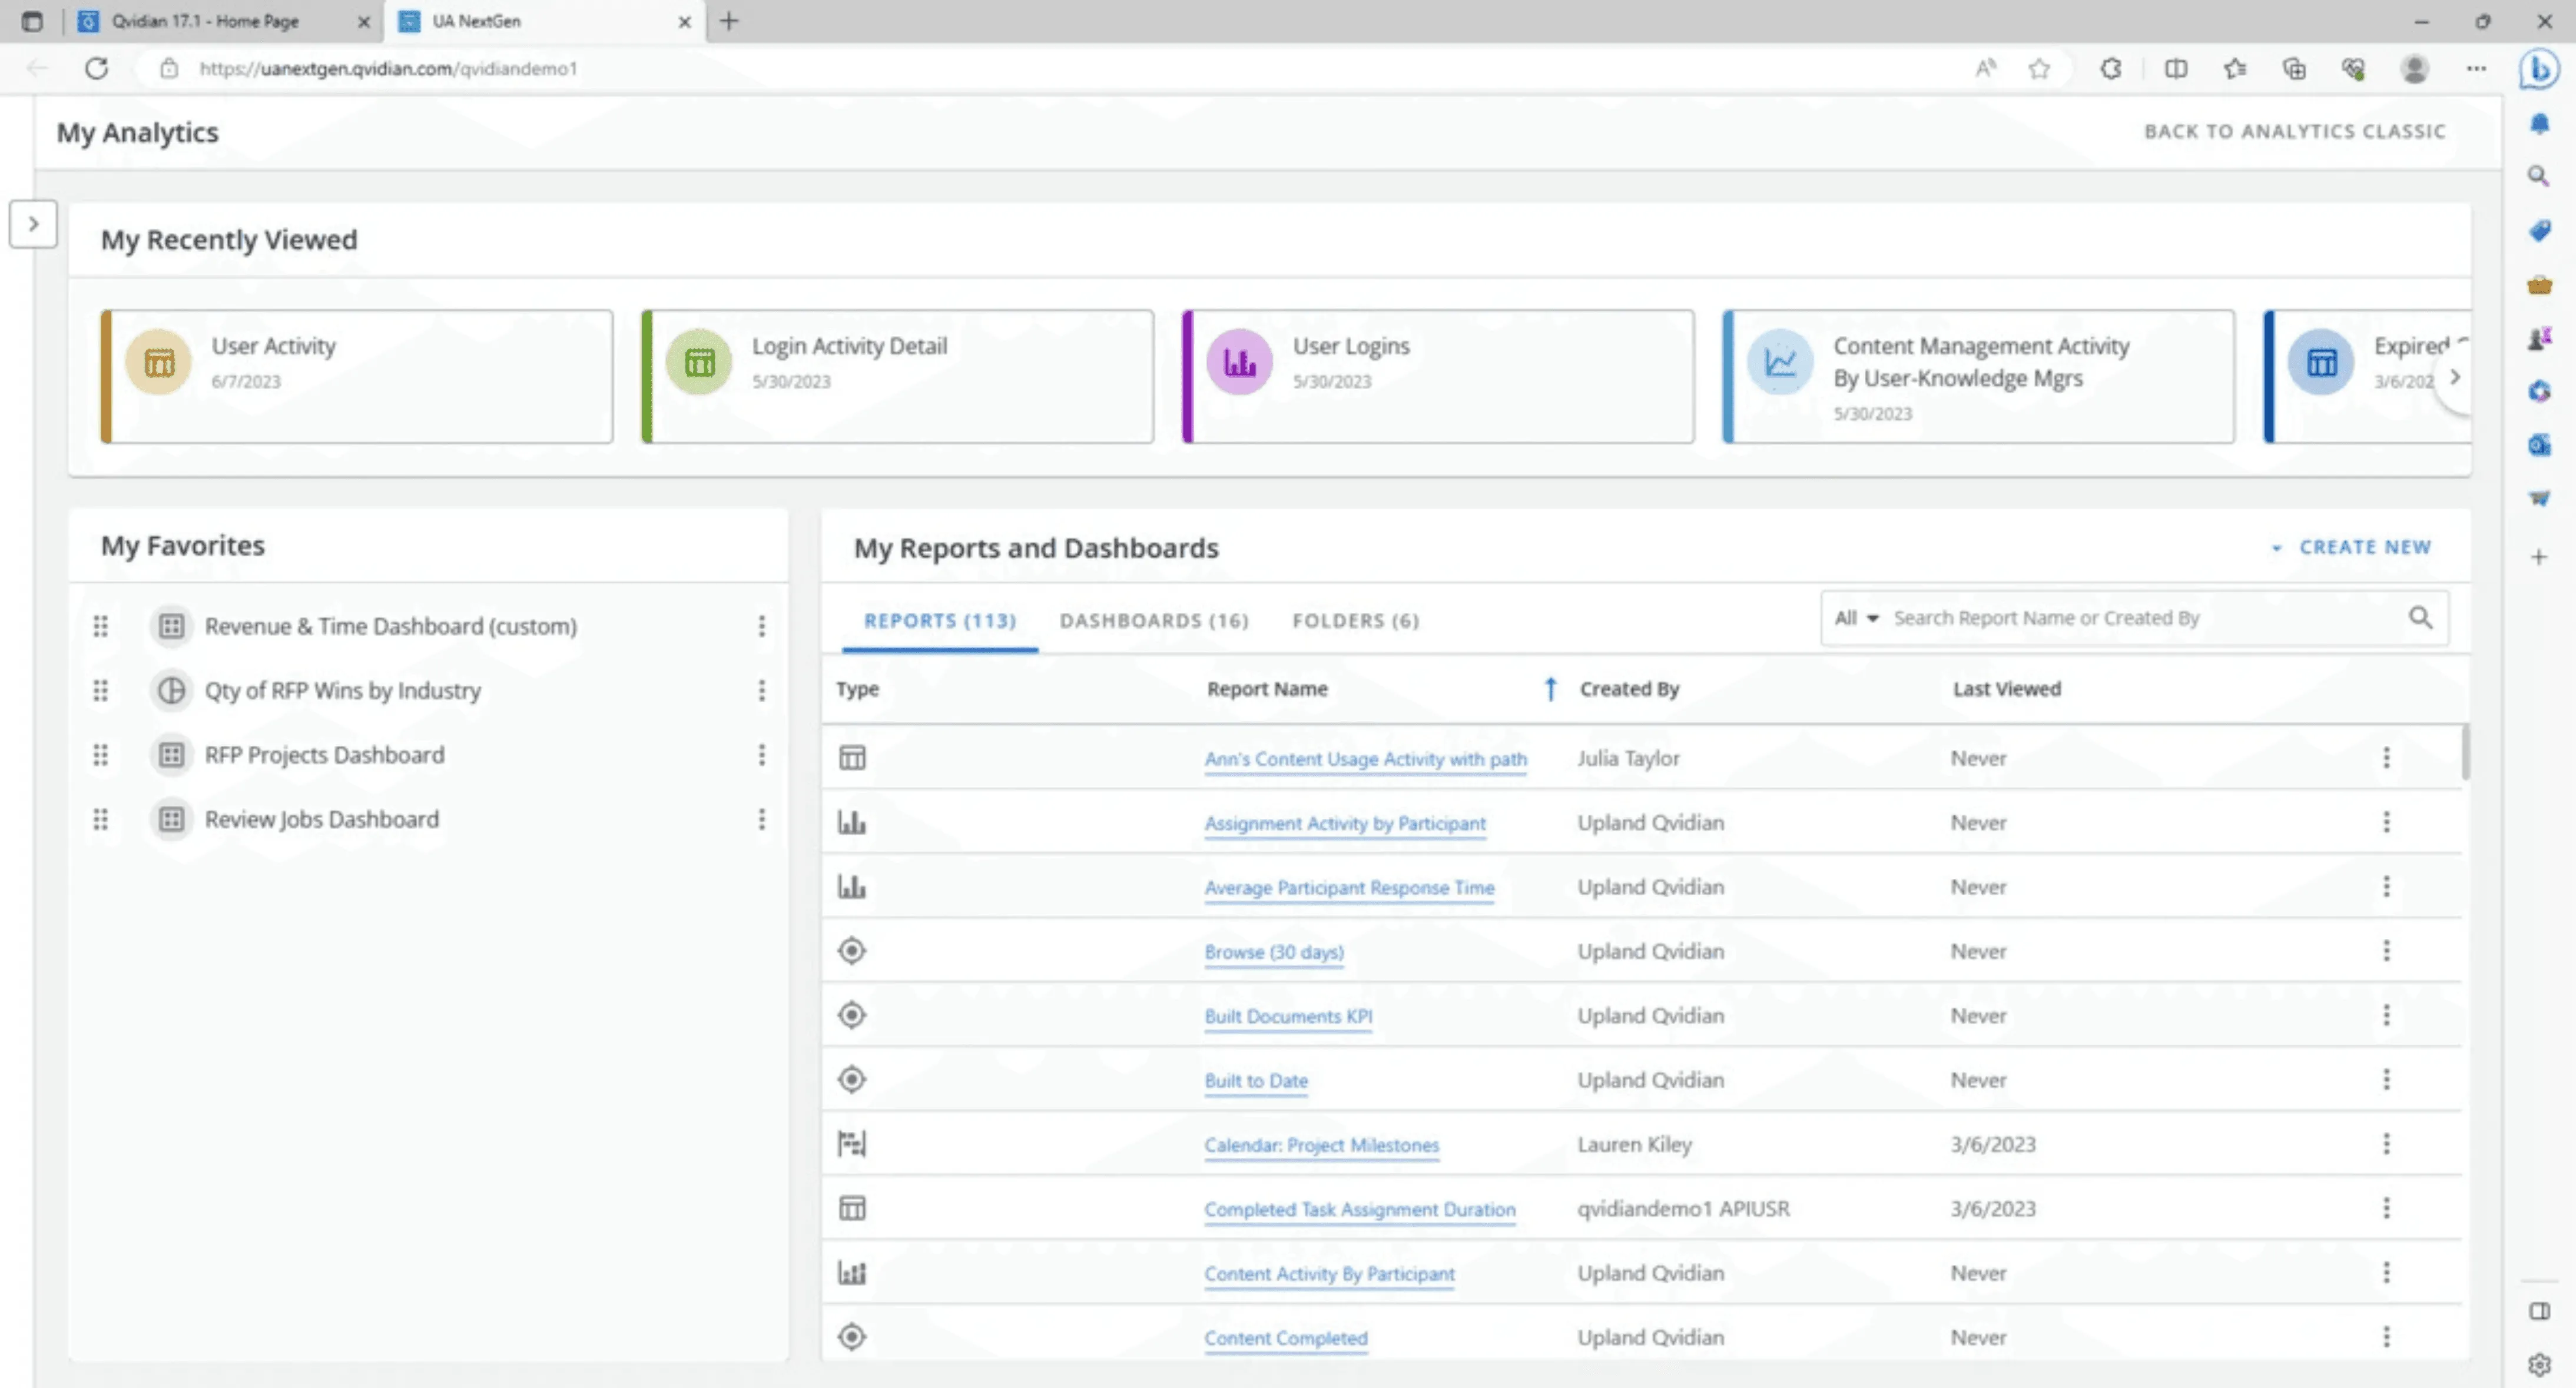Click the pie chart icon beside Qty of RFP Wins
The image size is (2576, 1388).
tap(172, 690)
